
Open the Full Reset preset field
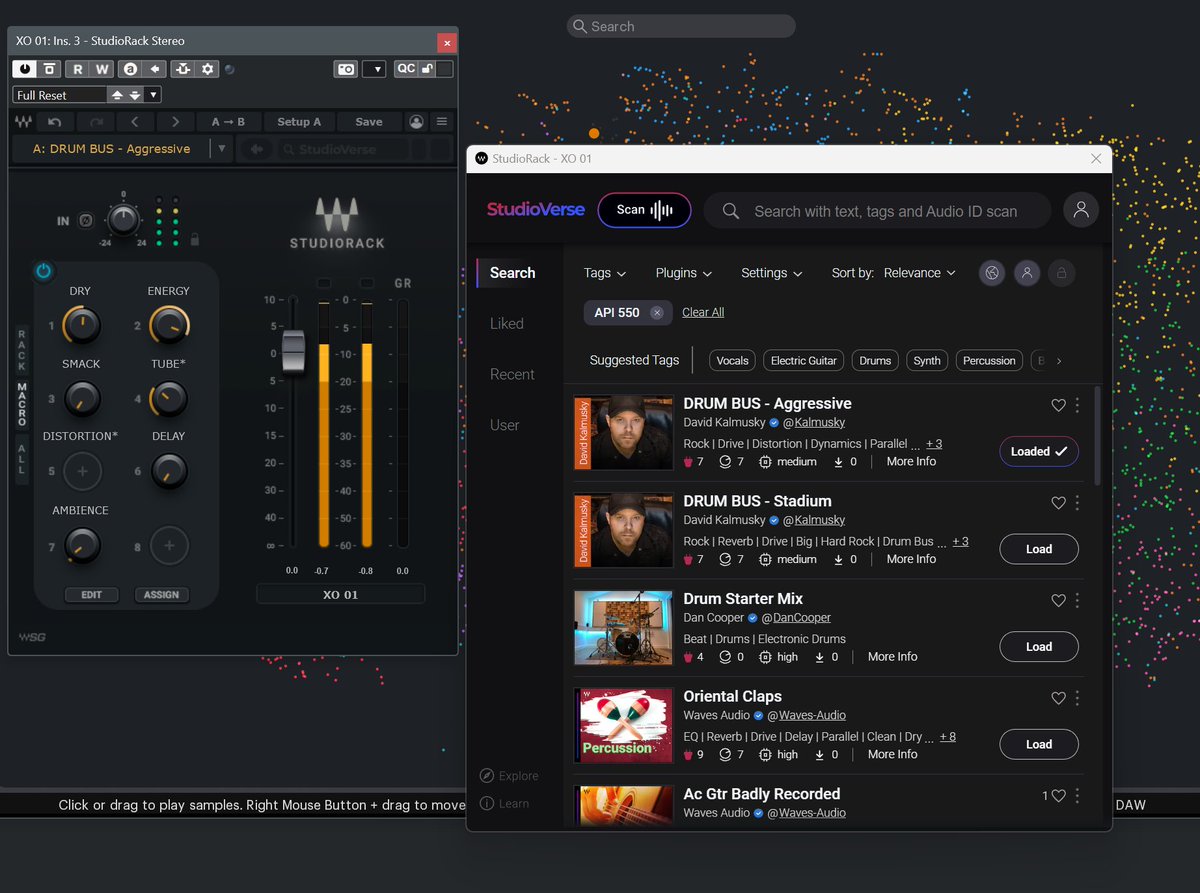(59, 95)
